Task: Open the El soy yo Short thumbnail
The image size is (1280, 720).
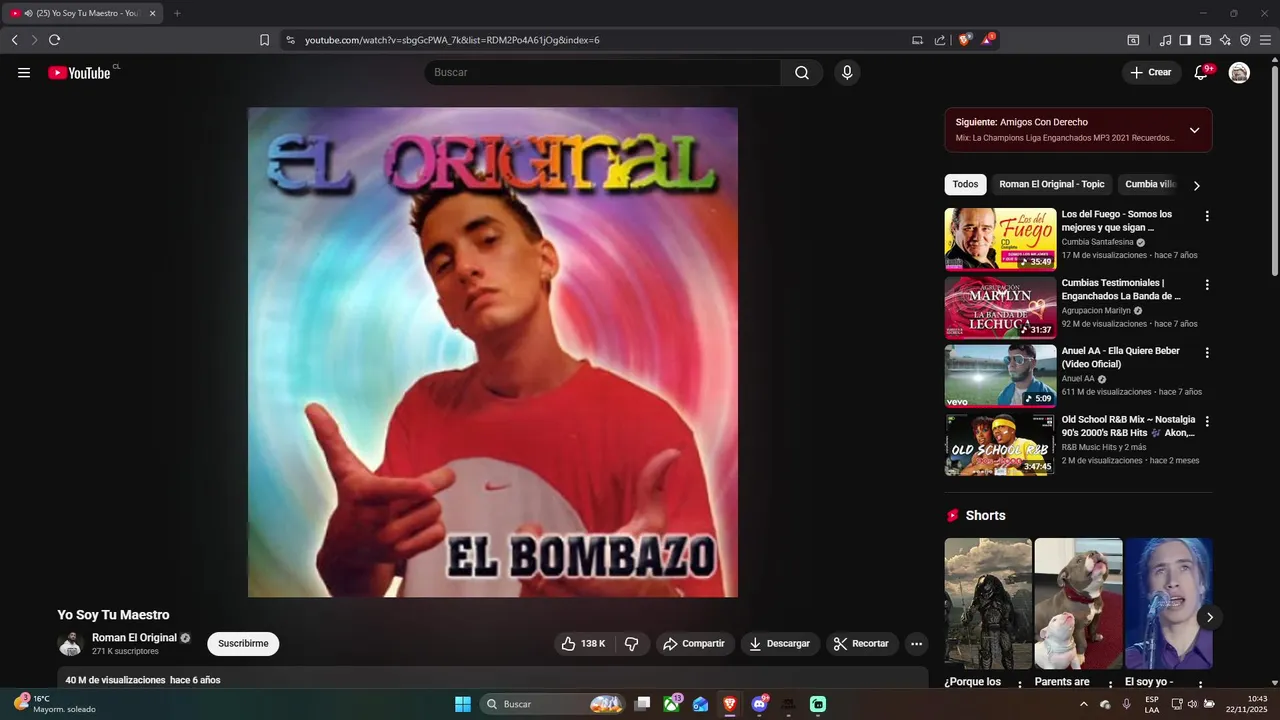Action: point(1168,604)
